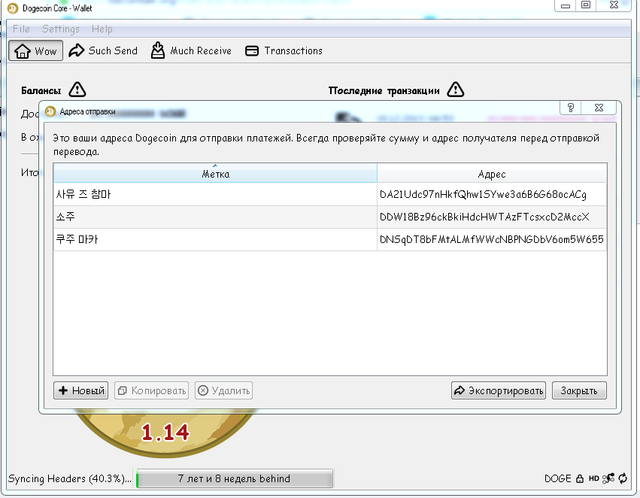
Task: Click the DOGE unit label in status bar
Action: tap(558, 478)
